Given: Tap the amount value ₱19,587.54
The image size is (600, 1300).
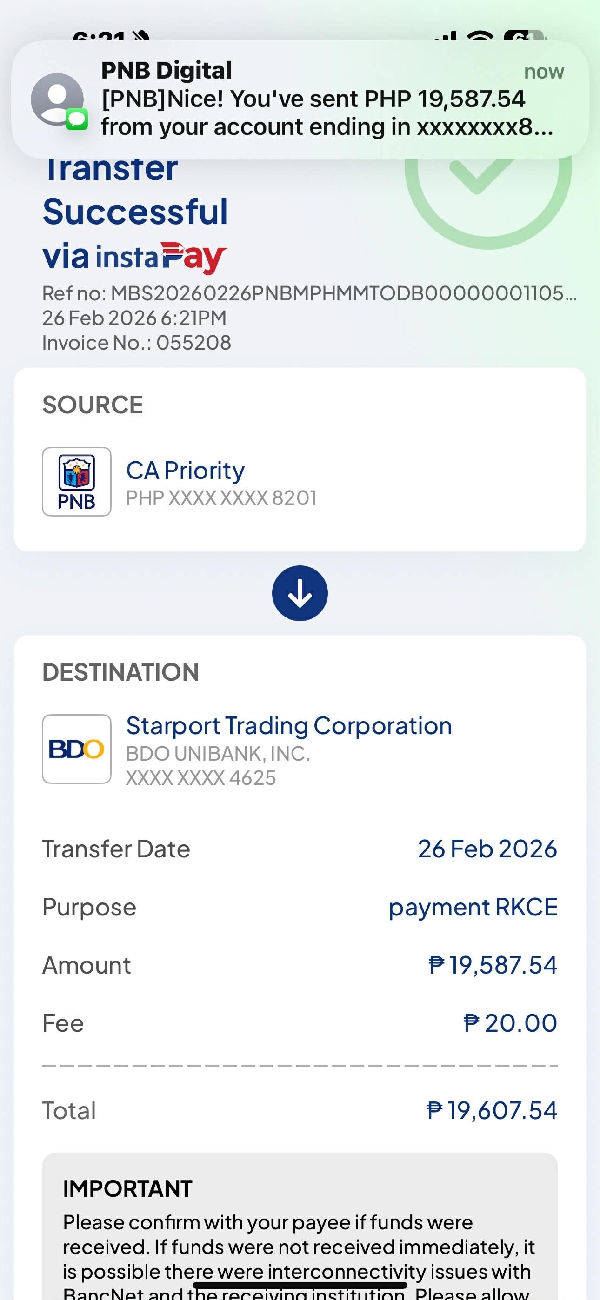Looking at the screenshot, I should click(x=492, y=965).
